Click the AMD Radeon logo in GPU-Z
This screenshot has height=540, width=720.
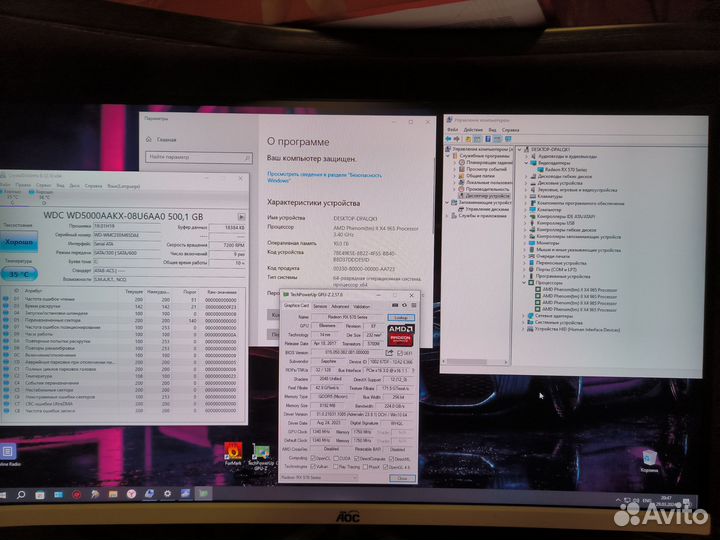(400, 335)
